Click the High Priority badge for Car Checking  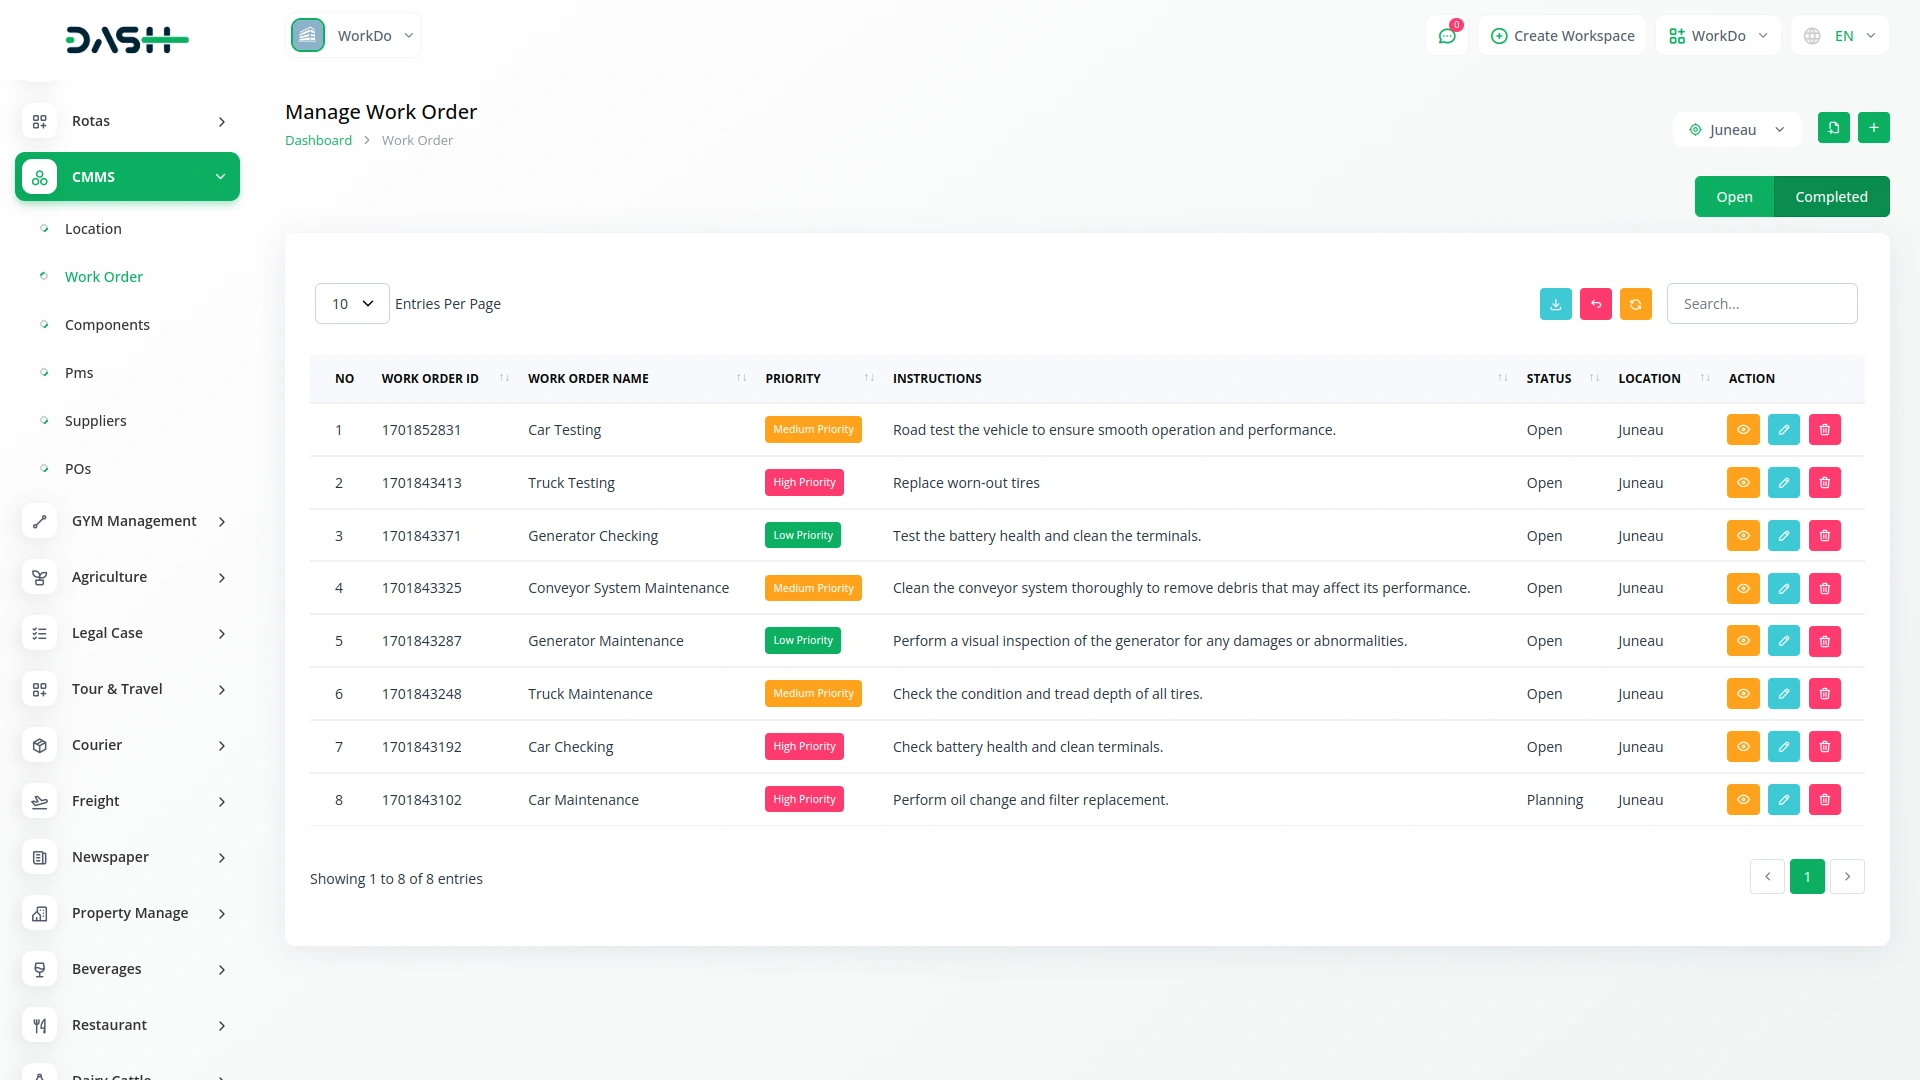pos(803,747)
